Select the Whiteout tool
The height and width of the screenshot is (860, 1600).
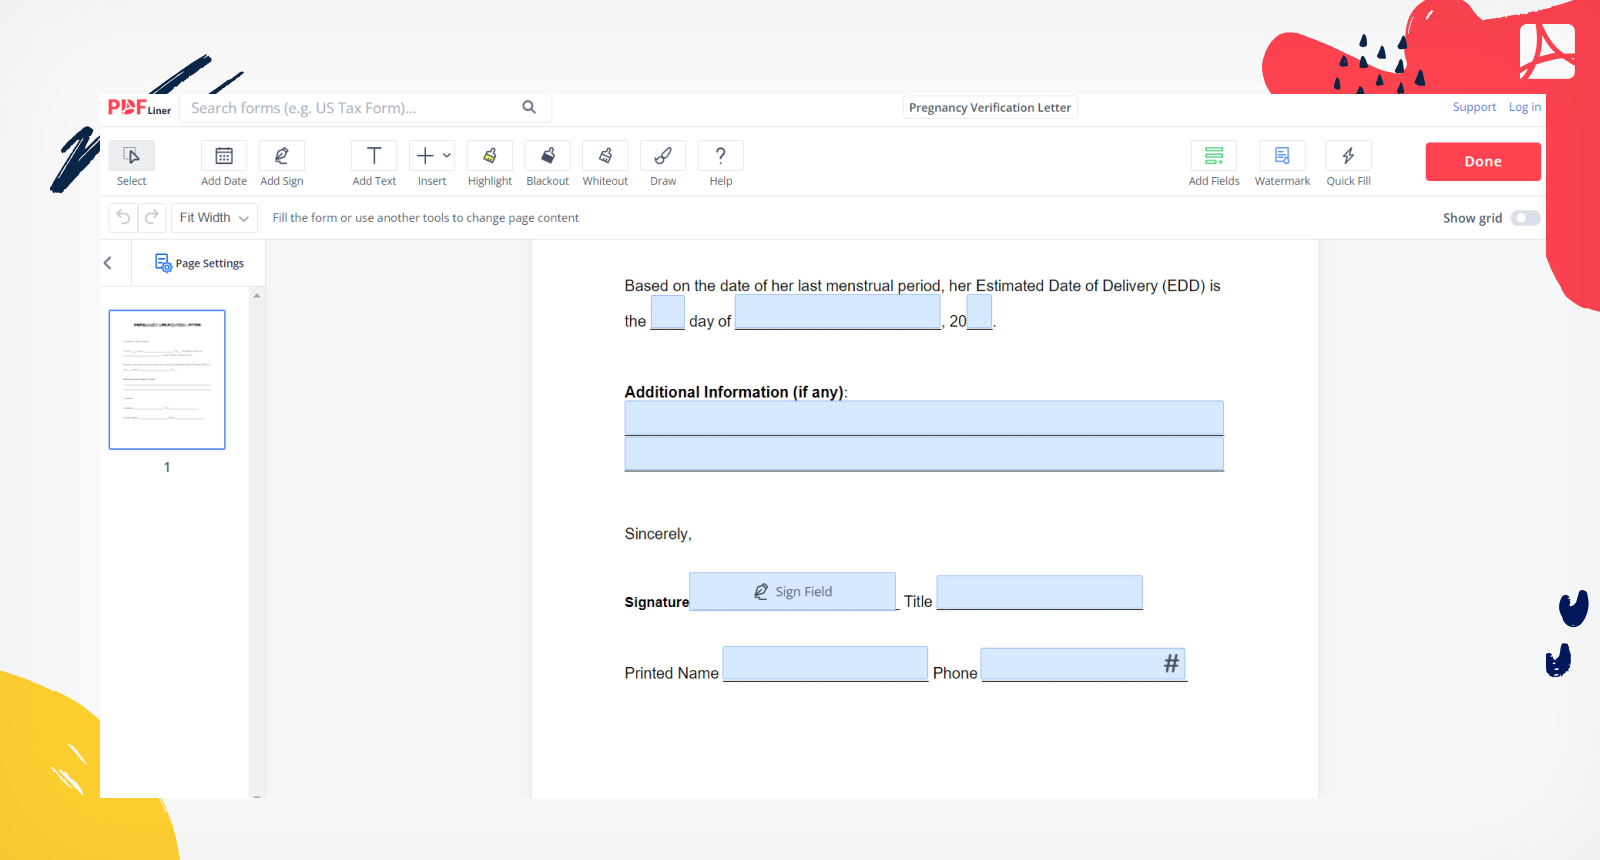pos(606,164)
